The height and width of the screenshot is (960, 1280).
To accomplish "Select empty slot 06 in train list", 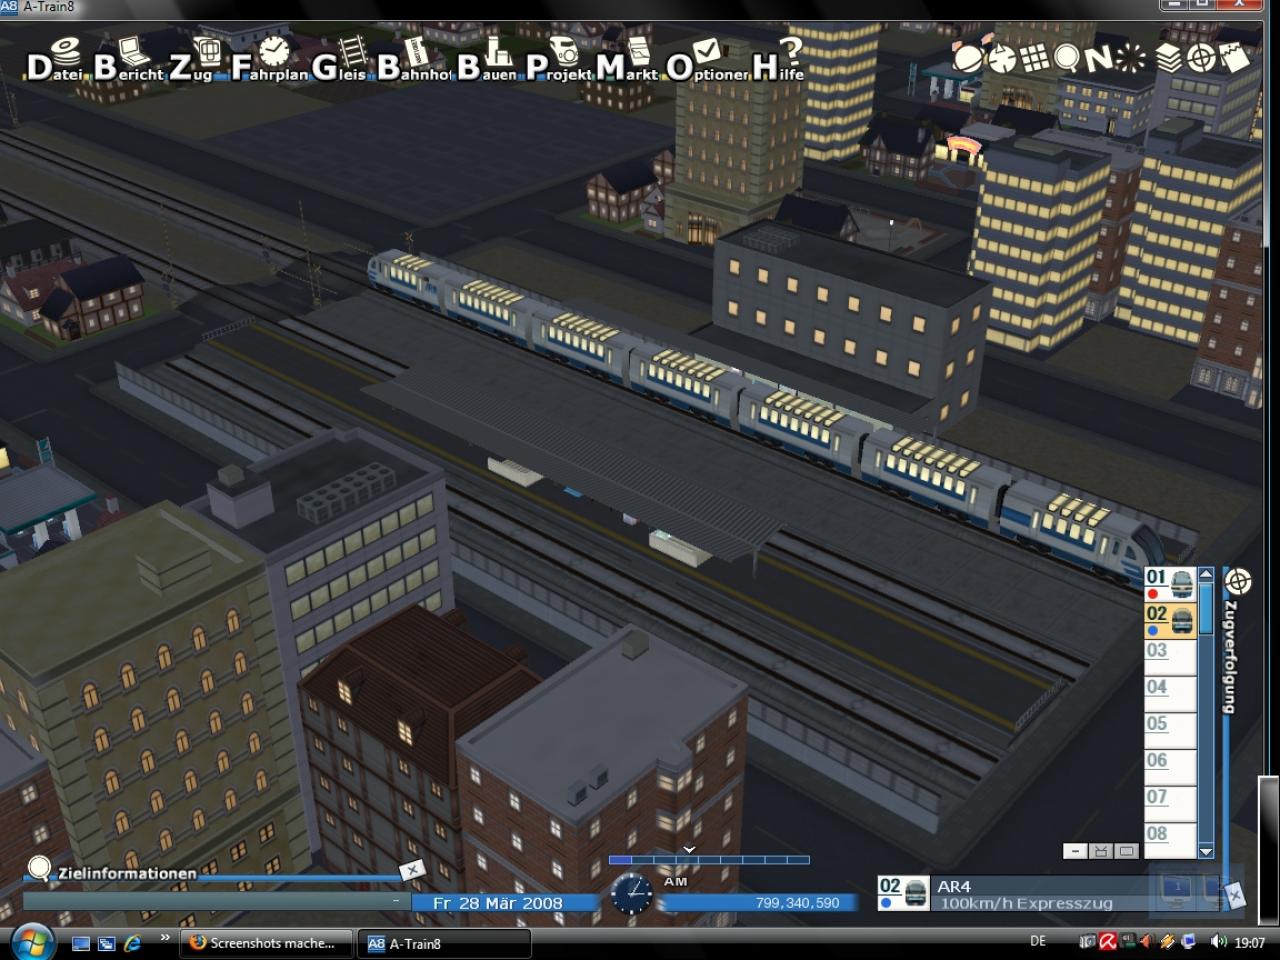I will click(1170, 768).
